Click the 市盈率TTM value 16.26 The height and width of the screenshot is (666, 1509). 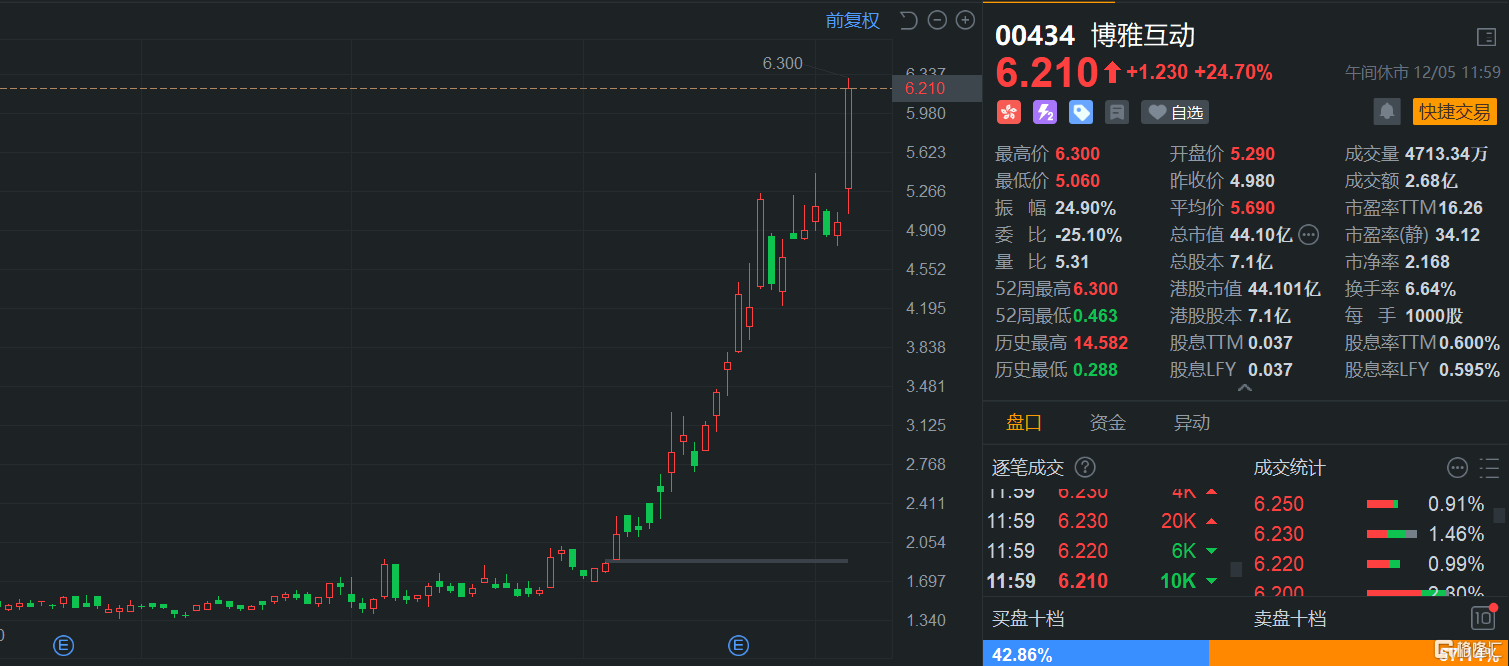(1460, 208)
